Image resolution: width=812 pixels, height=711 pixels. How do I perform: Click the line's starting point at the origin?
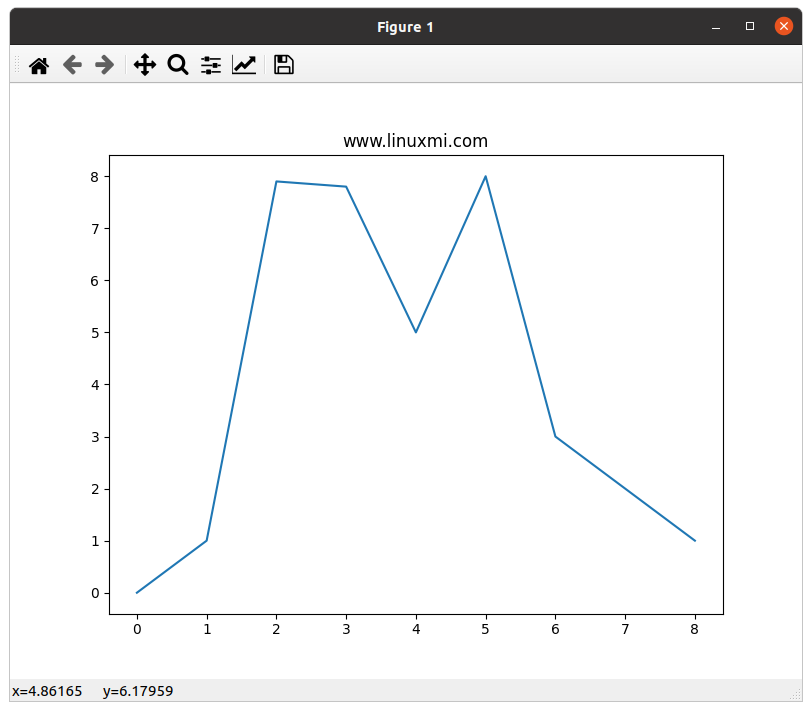(x=137, y=593)
